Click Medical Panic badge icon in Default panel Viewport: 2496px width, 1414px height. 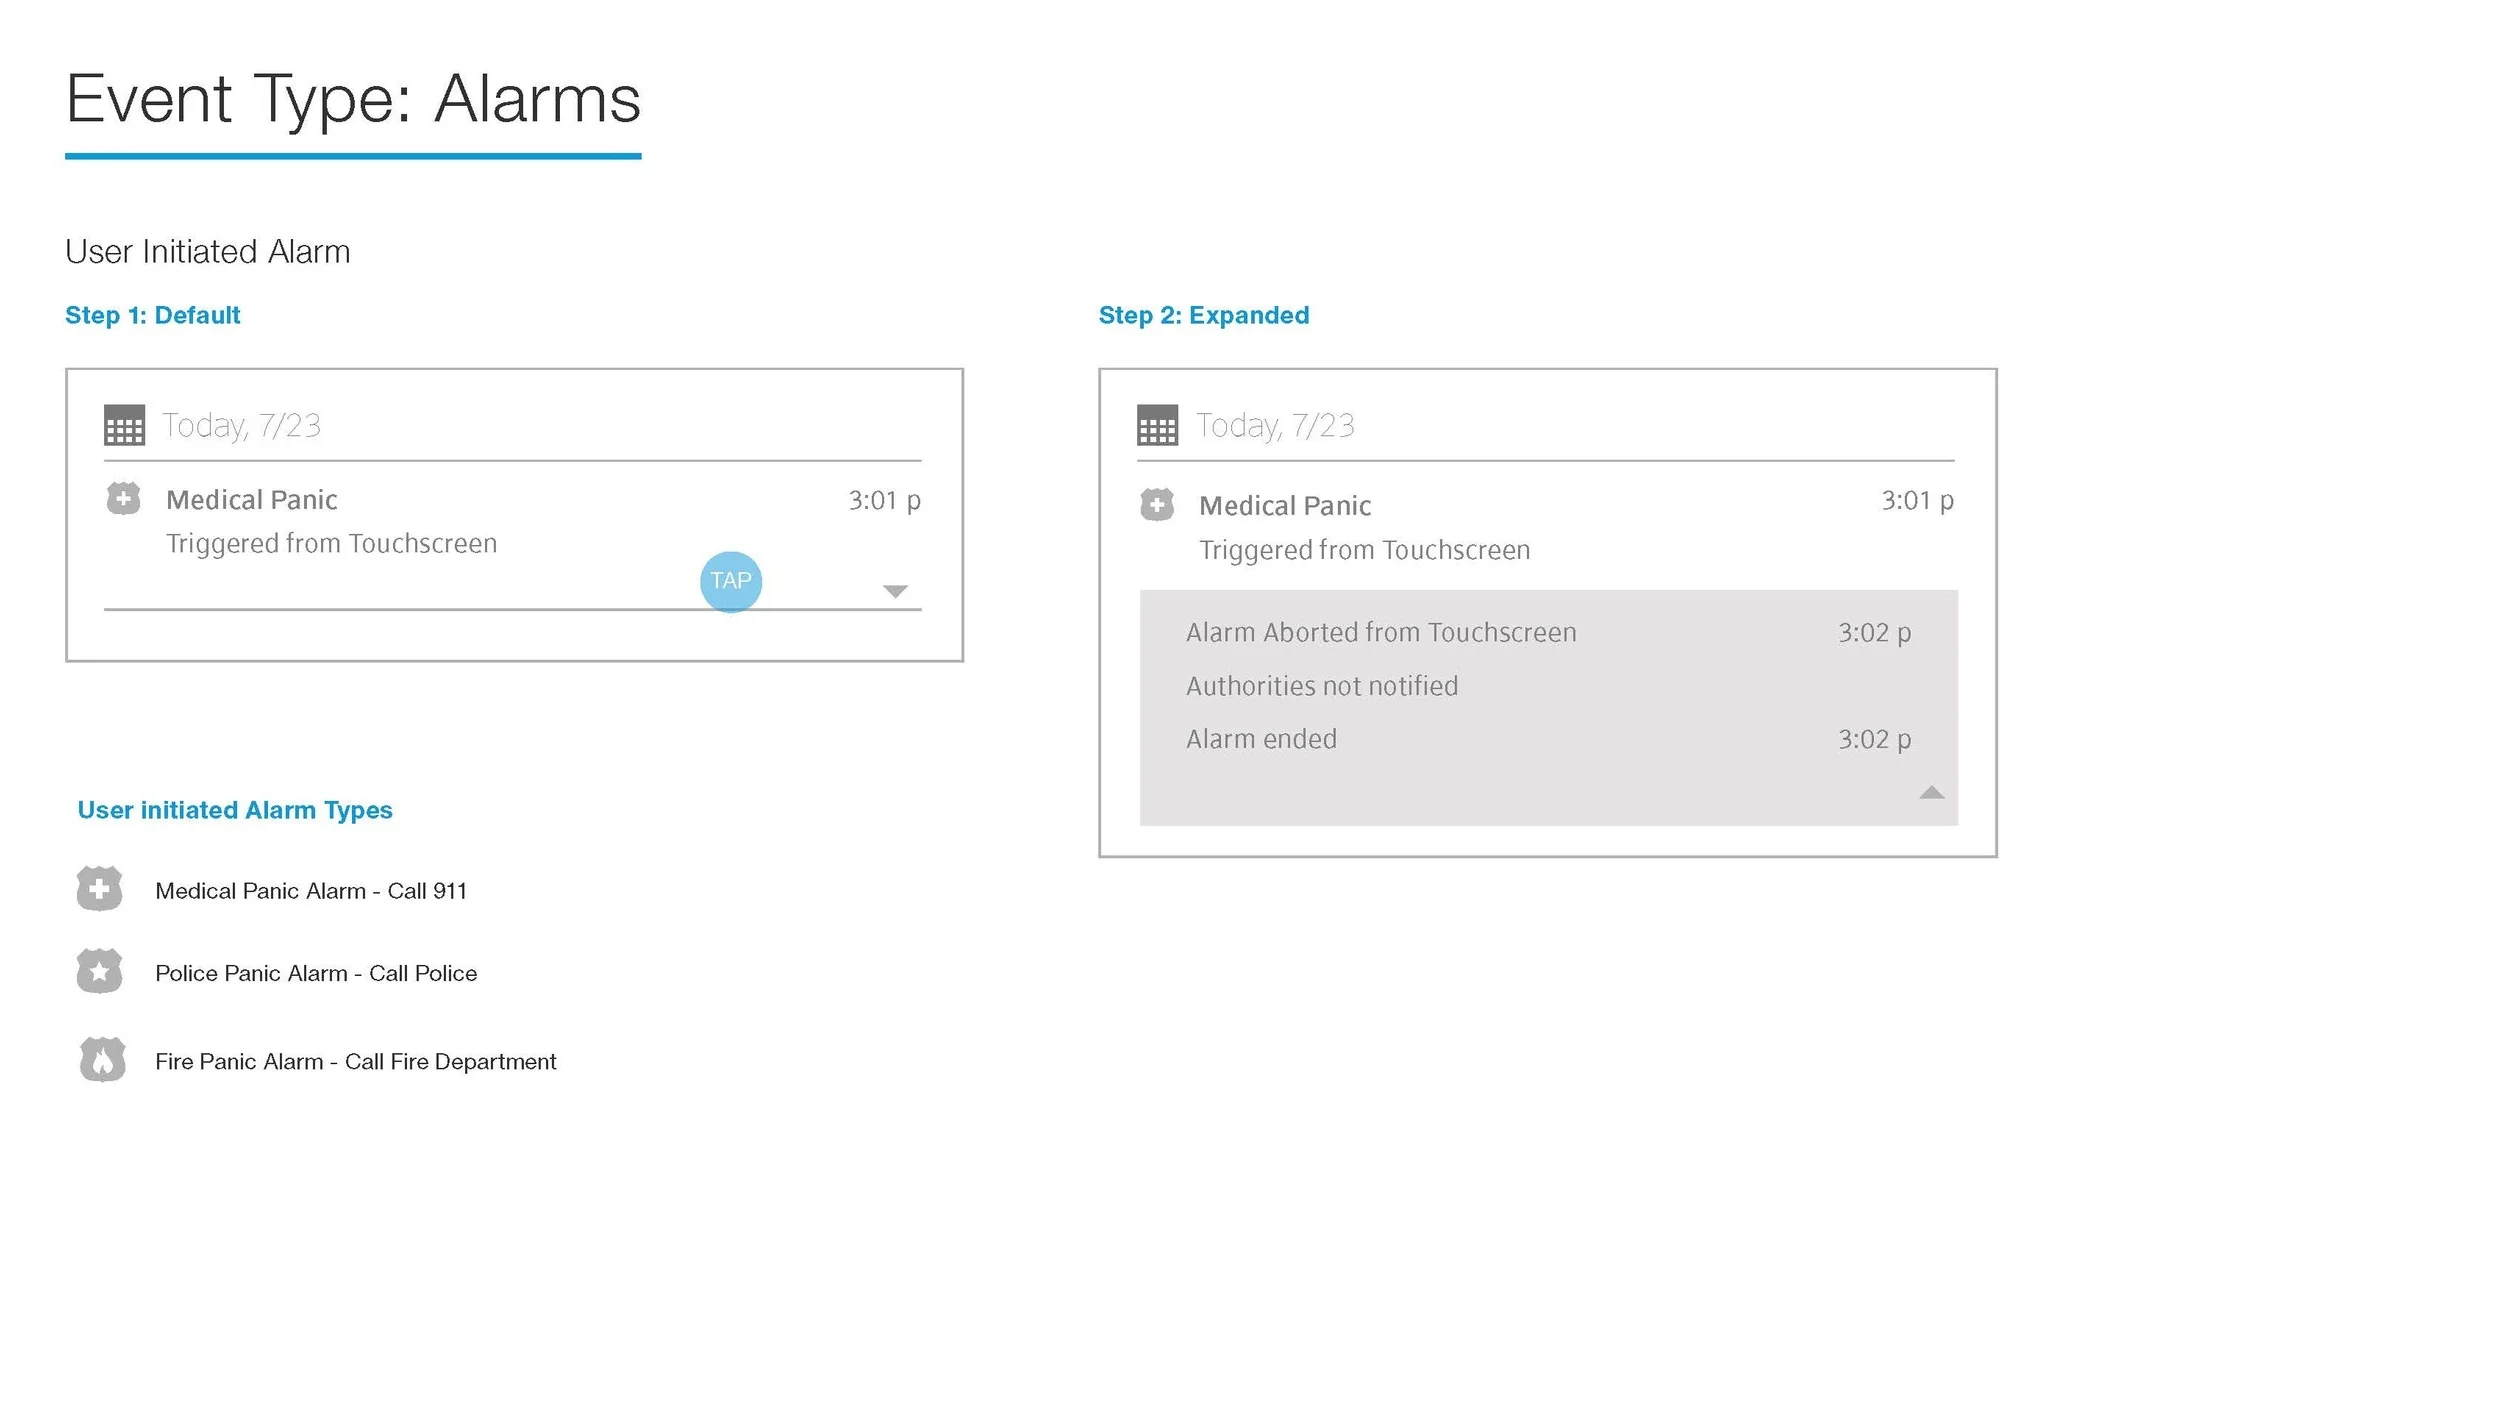124,498
